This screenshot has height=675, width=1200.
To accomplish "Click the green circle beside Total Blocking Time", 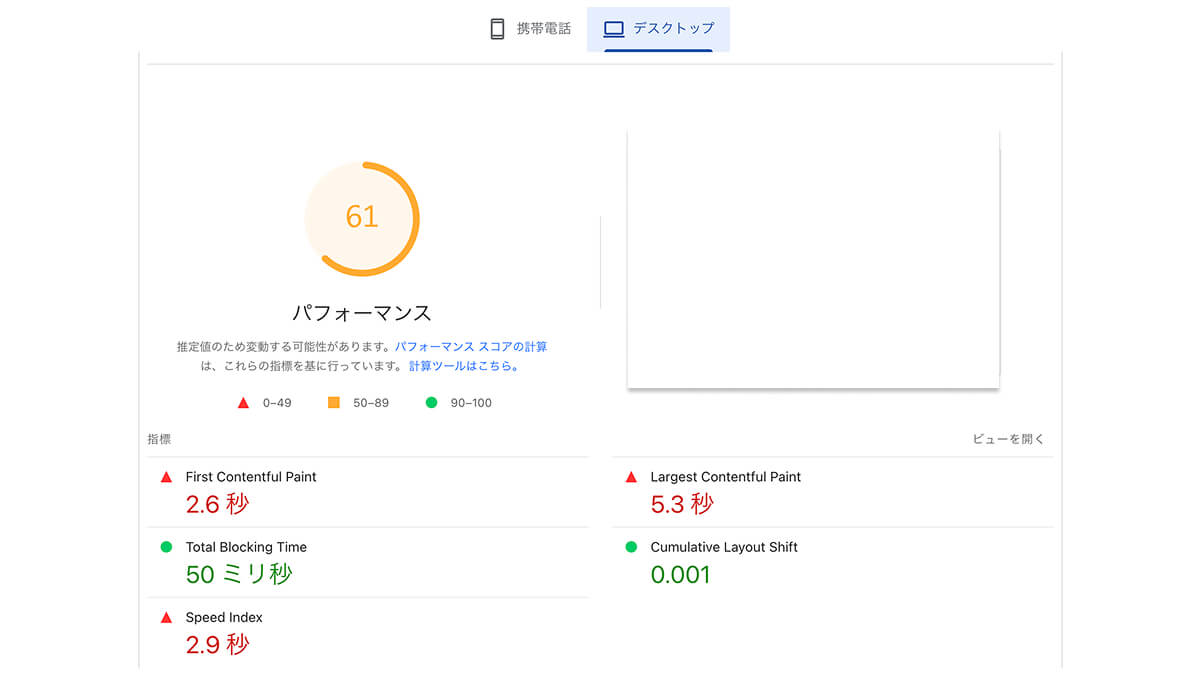I will point(167,547).
